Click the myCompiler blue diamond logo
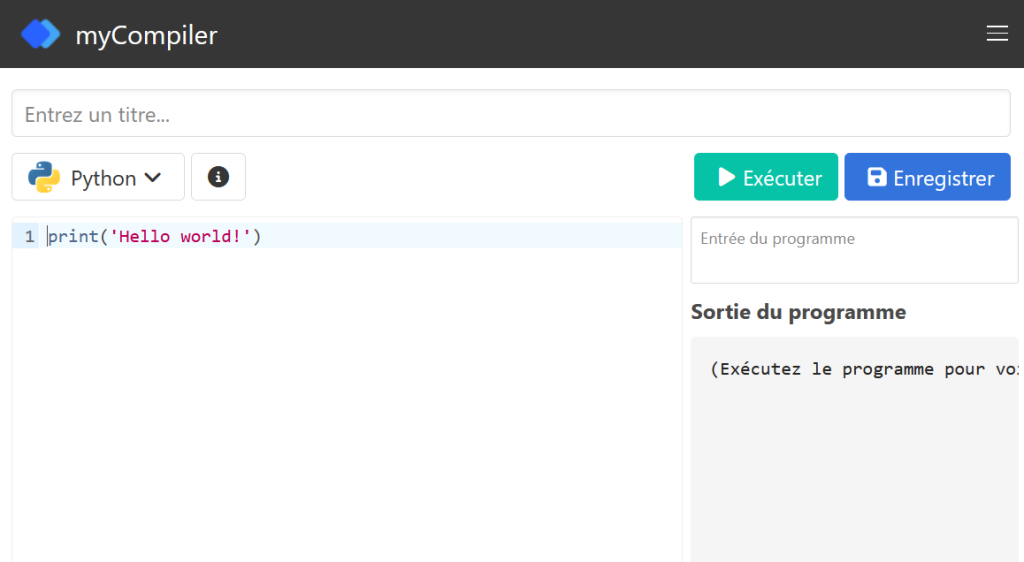Screen dimensions: 1024x562 [x=40, y=34]
